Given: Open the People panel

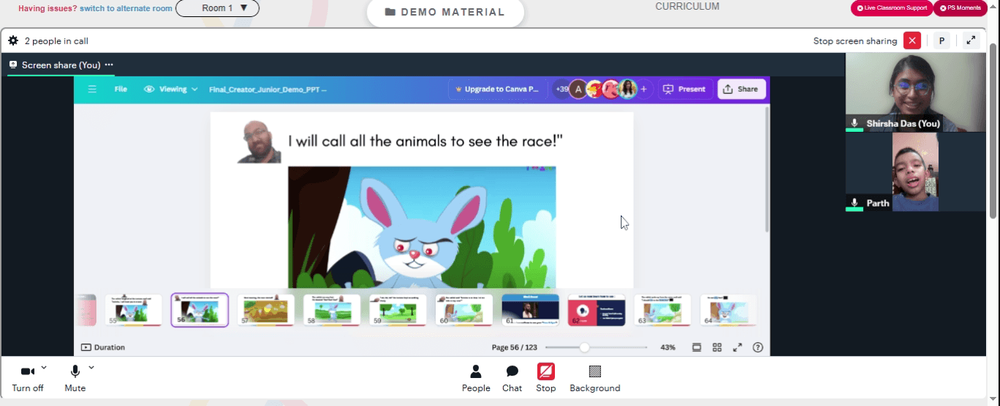Looking at the screenshot, I should (476, 378).
